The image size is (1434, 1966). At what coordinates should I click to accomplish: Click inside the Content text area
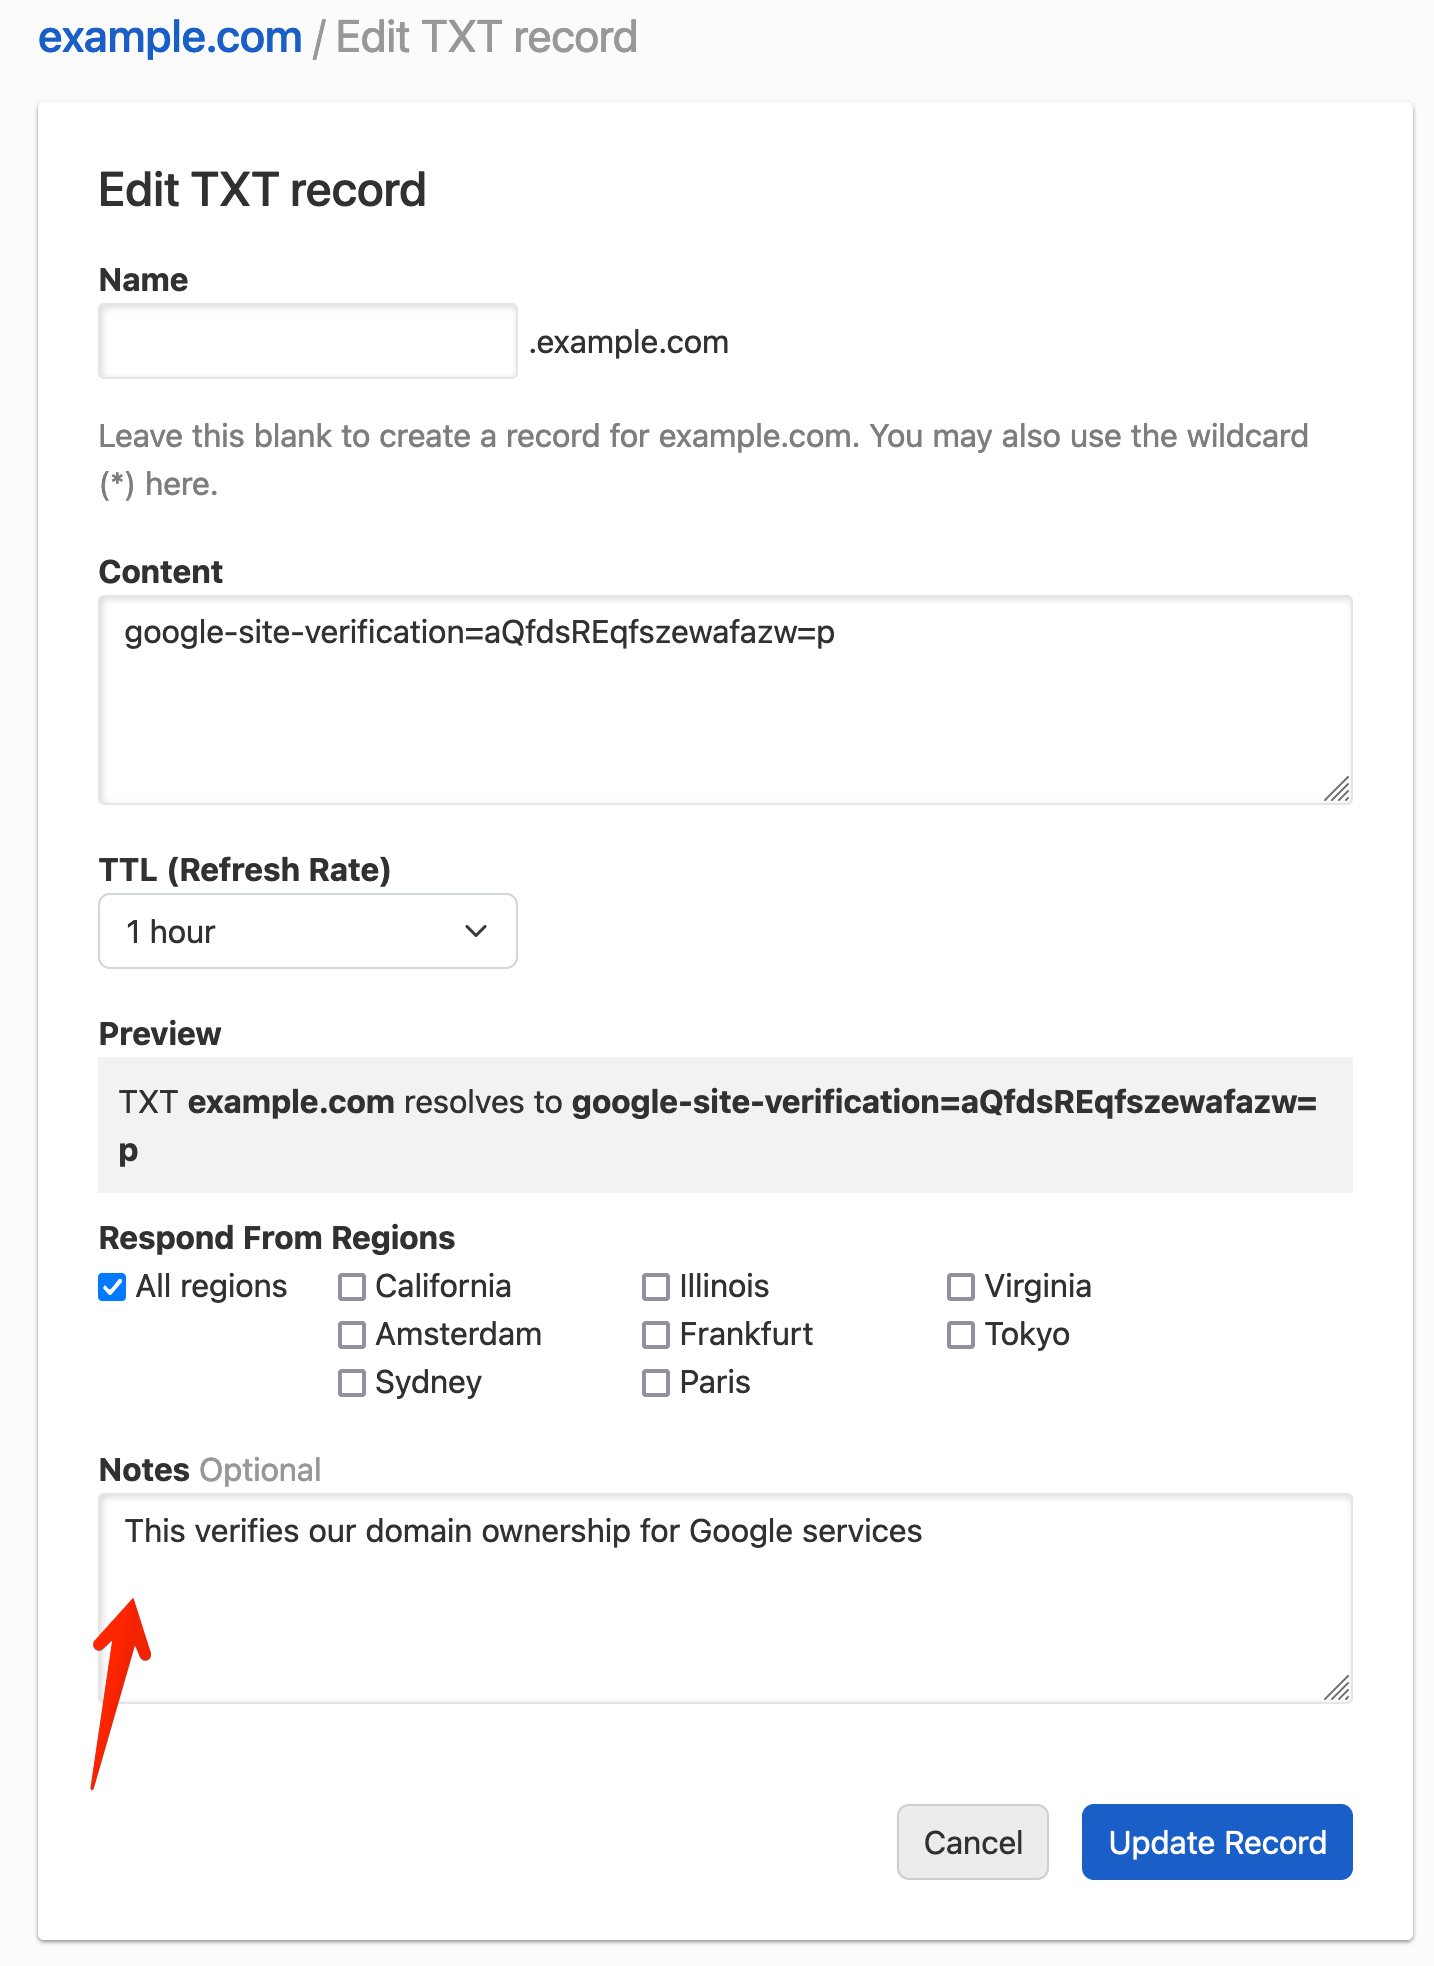tap(724, 700)
